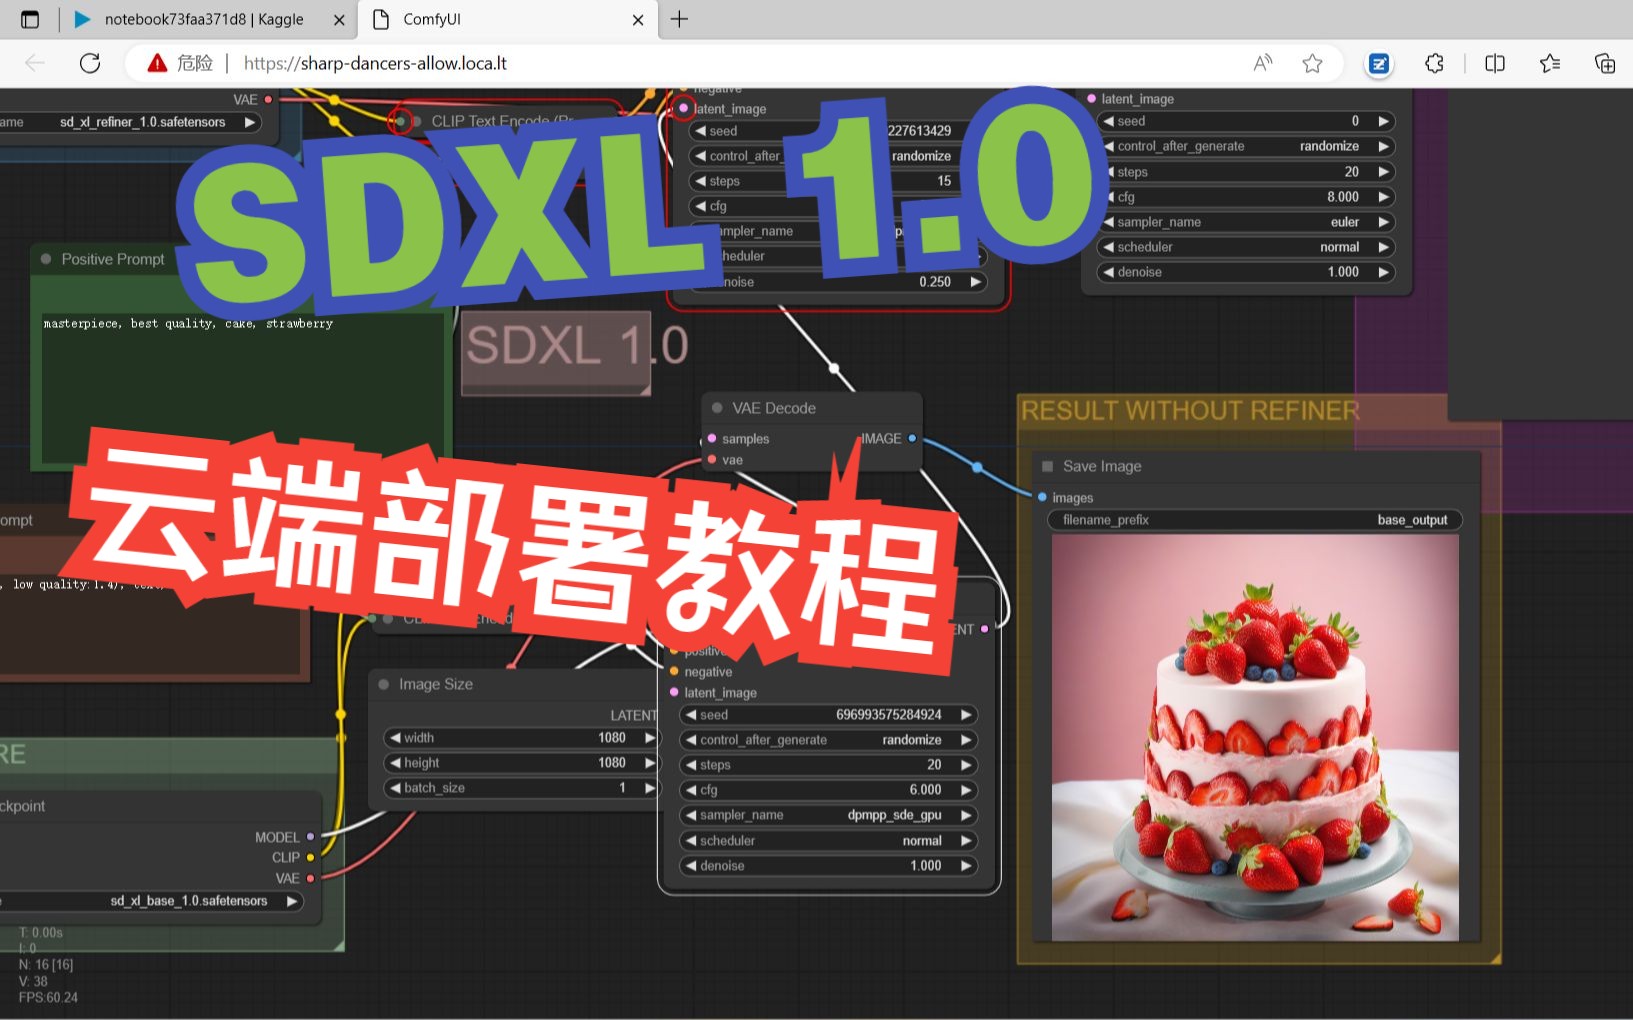The image size is (1633, 1020).
Task: Increase cfg 8.000 value
Action: click(1384, 197)
